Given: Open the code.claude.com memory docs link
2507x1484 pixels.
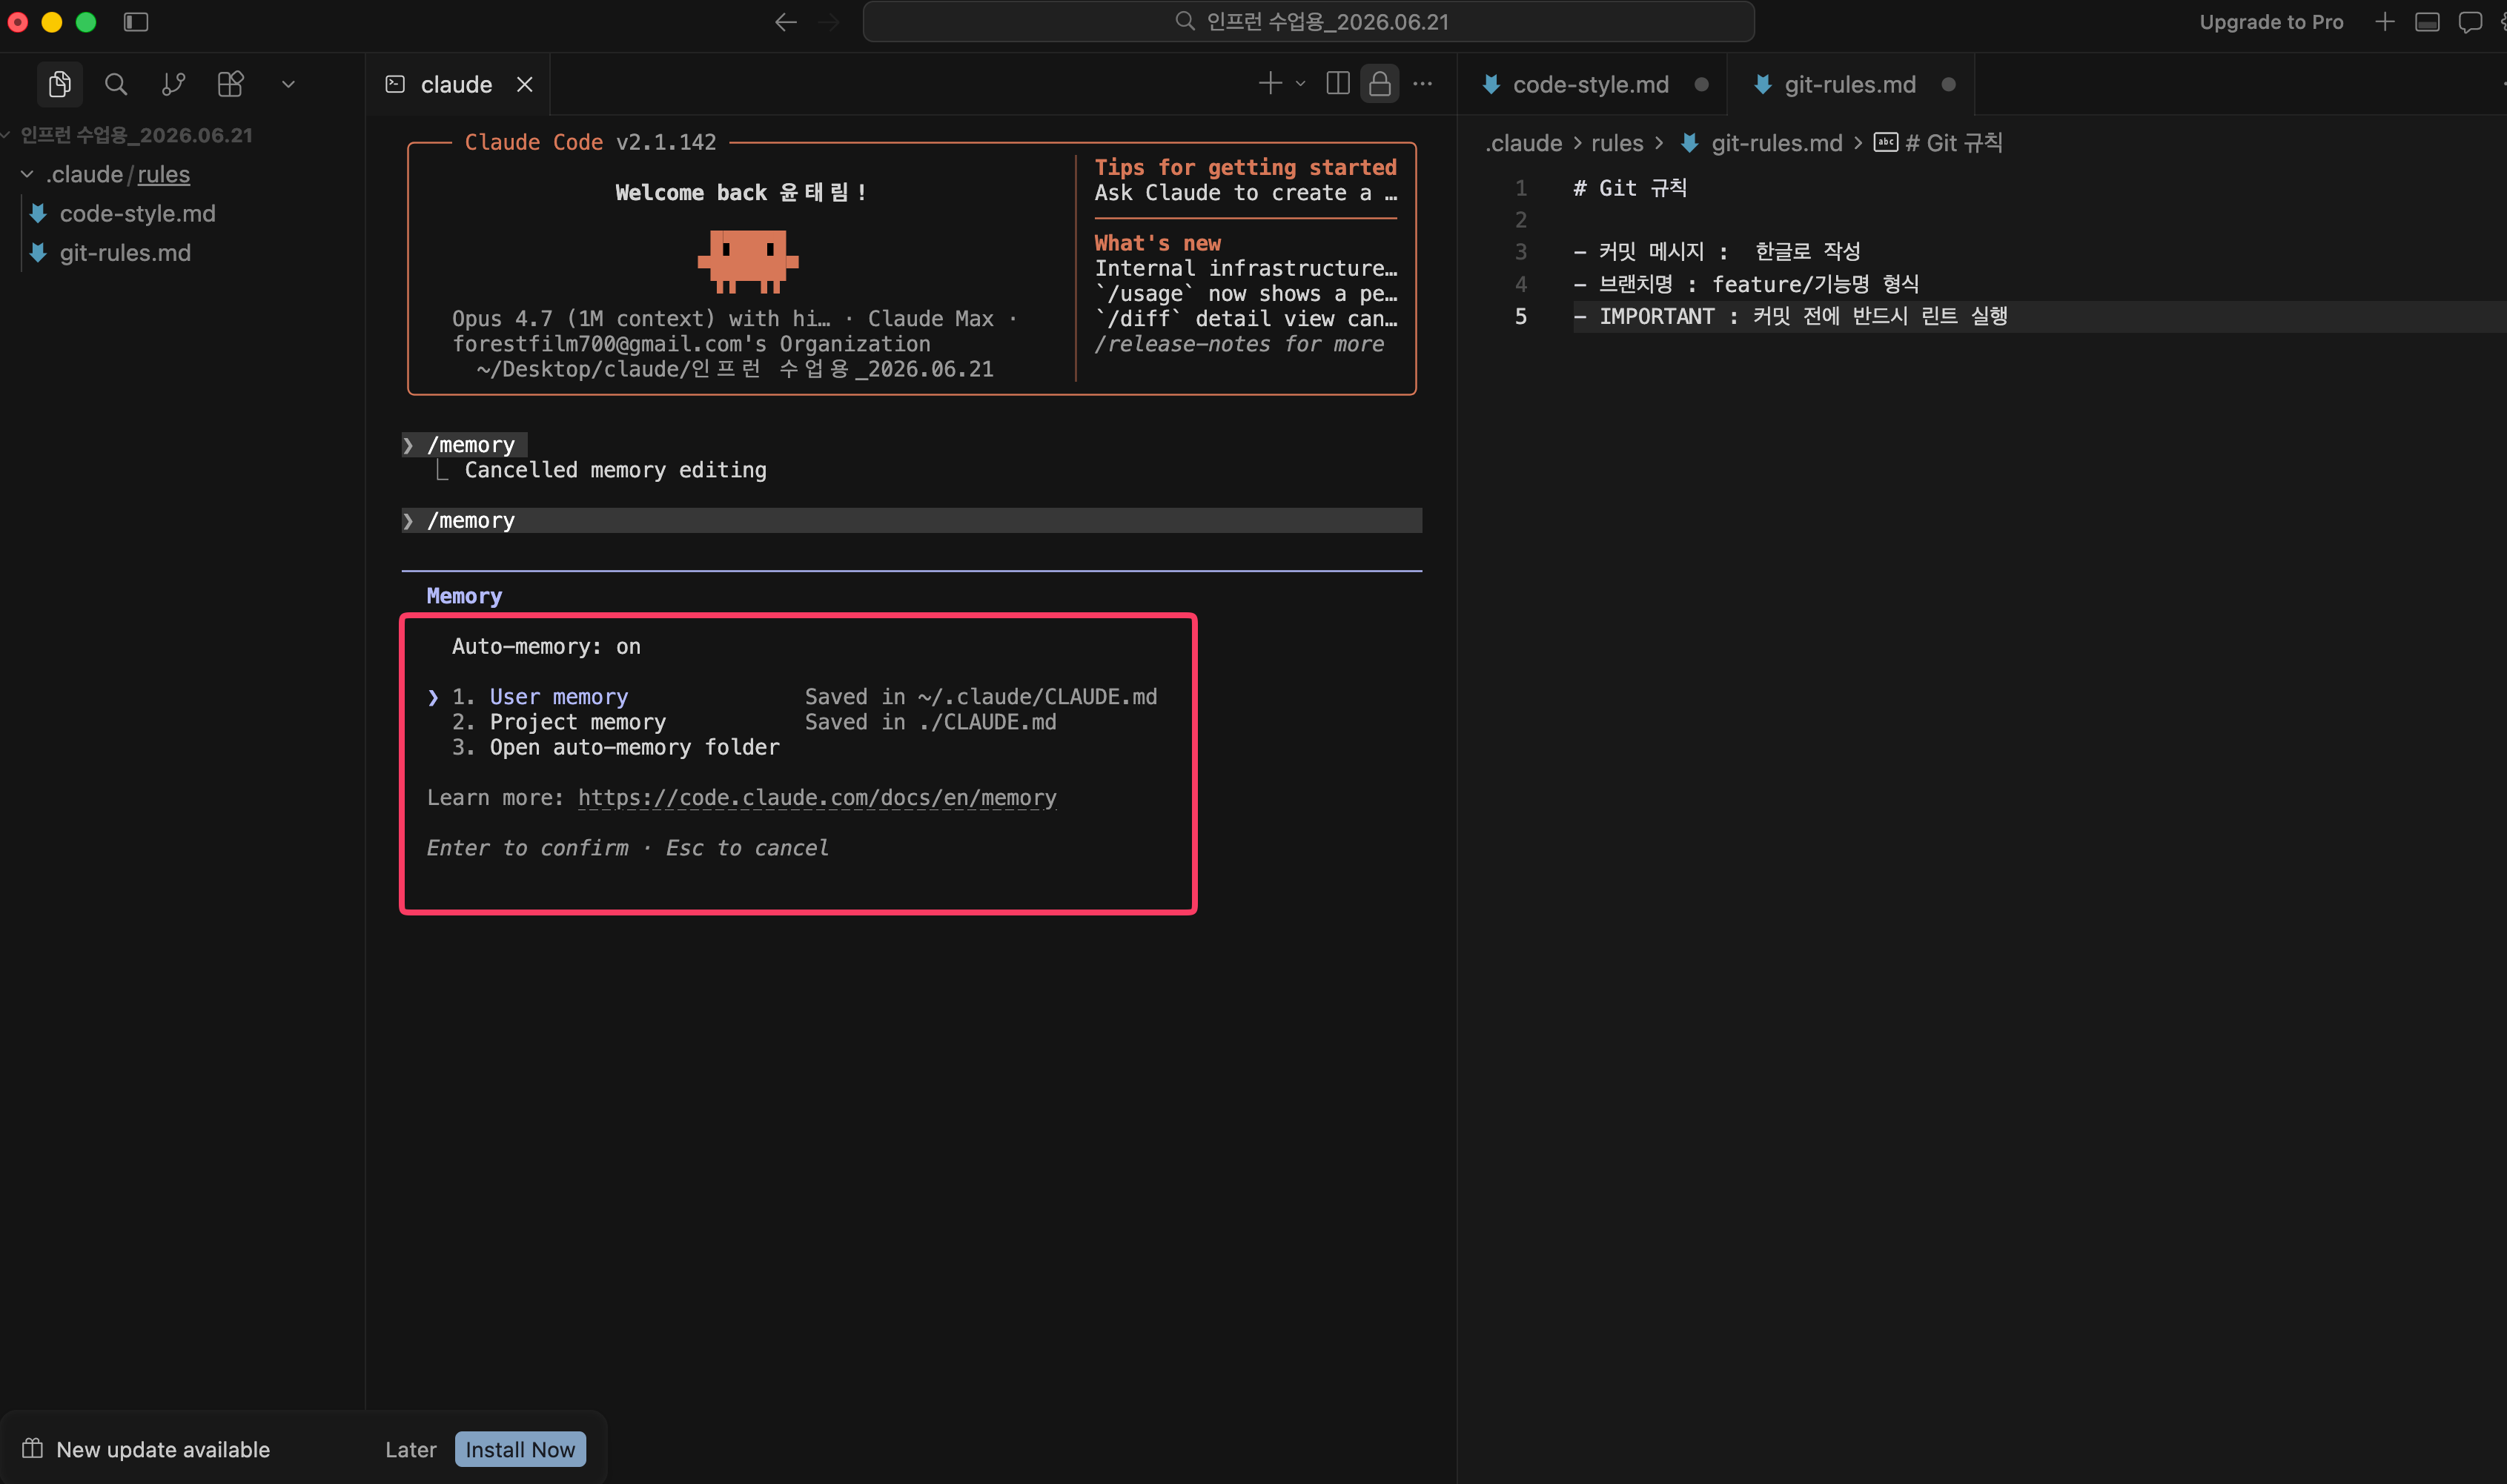Looking at the screenshot, I should click(817, 798).
